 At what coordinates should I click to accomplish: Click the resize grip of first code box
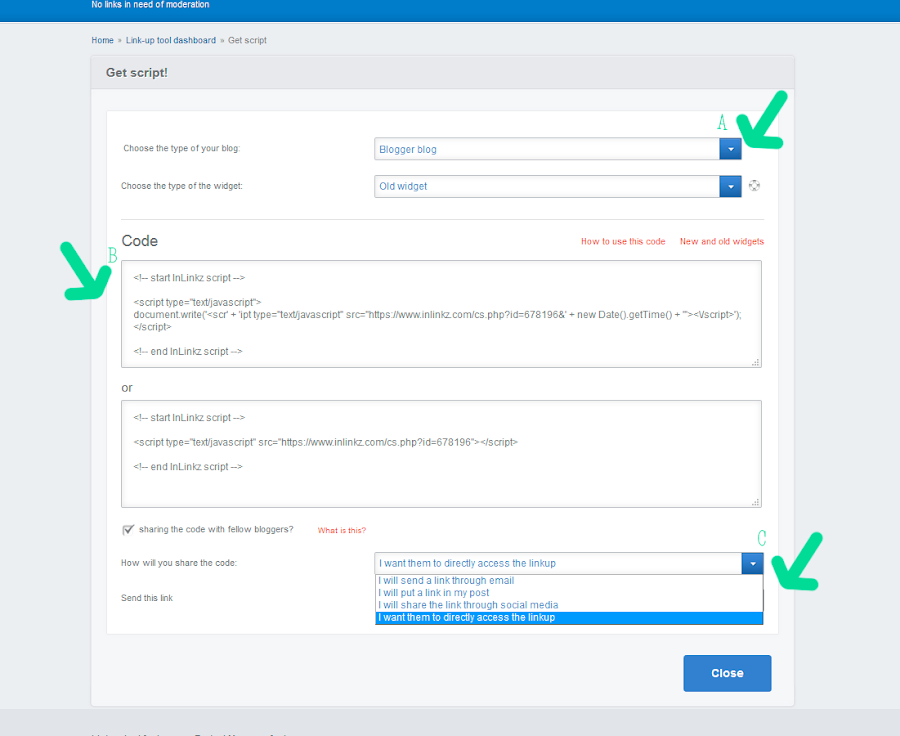coord(756,362)
